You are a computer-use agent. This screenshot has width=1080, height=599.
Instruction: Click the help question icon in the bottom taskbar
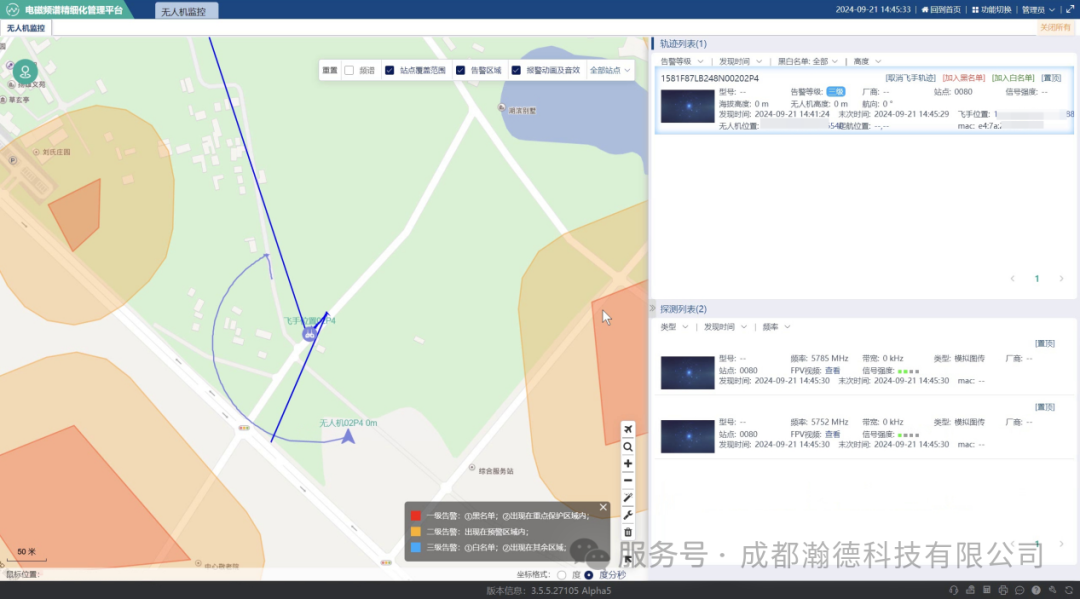(x=1036, y=590)
